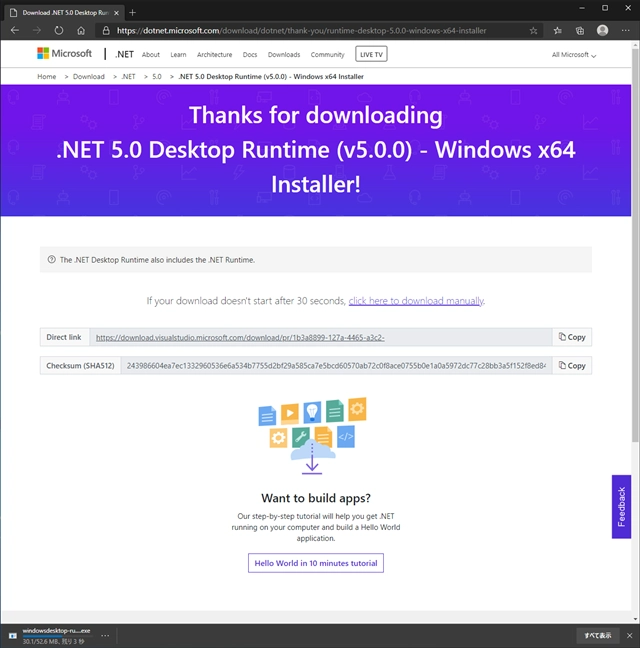Viewport: 640px width, 648px height.
Task: Open the Community nav item
Action: click(327, 55)
